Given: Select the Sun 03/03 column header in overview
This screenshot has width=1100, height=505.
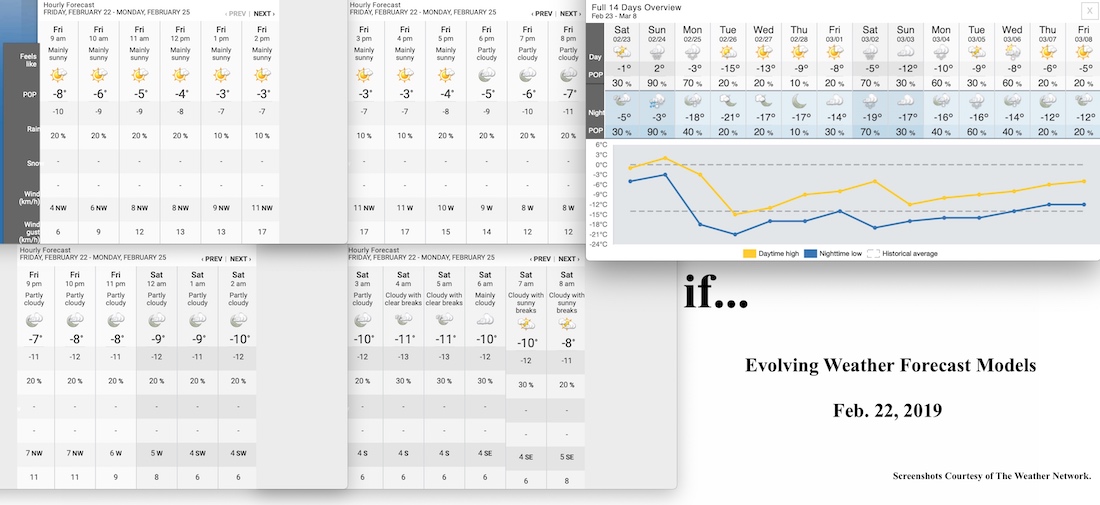Looking at the screenshot, I should click(x=906, y=34).
